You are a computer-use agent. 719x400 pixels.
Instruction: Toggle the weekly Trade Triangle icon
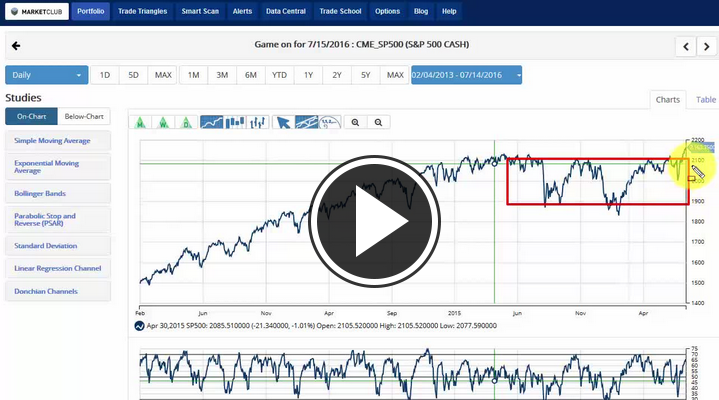[x=163, y=122]
